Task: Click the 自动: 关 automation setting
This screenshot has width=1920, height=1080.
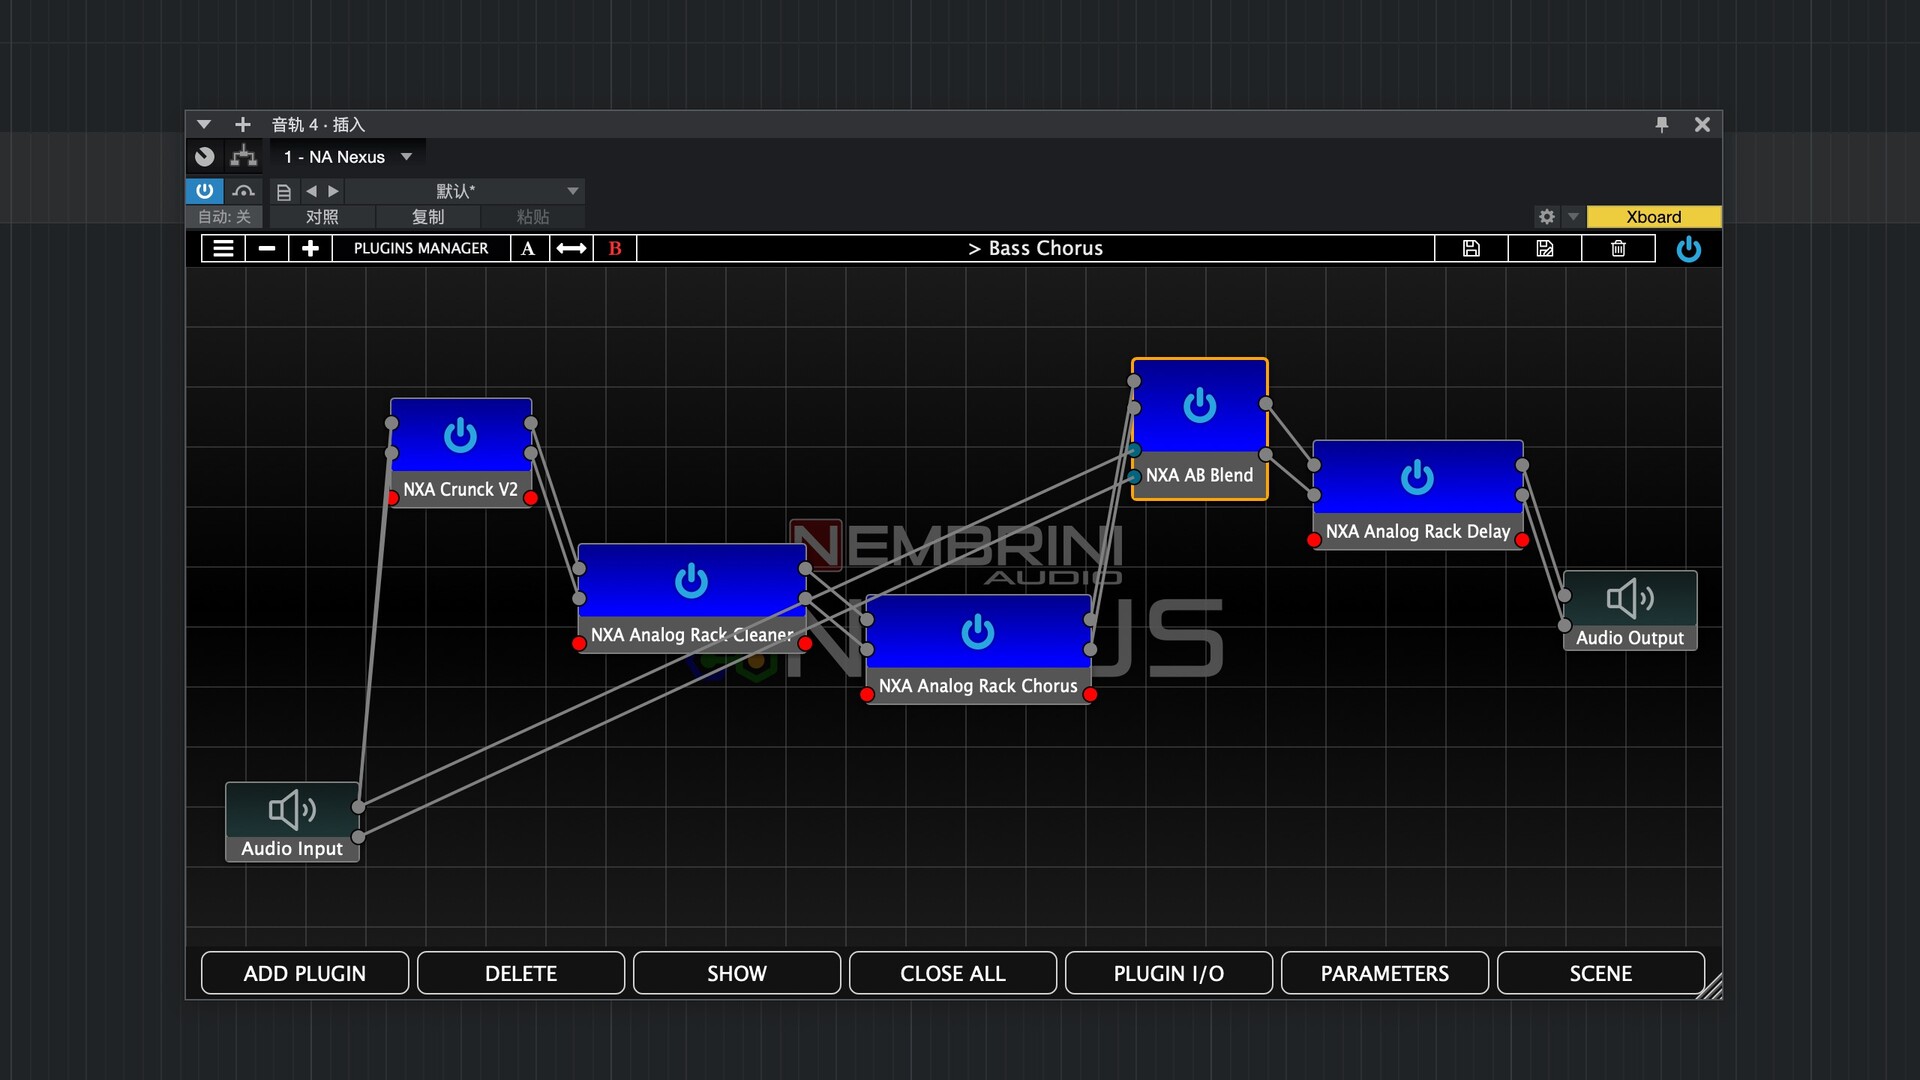Action: click(x=224, y=217)
